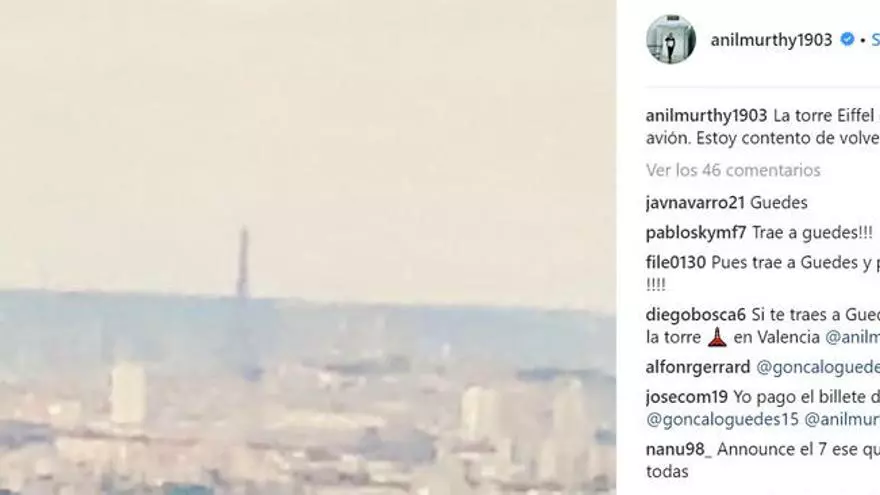Expand Ver los 46 comentarios
The height and width of the screenshot is (495, 880).
[733, 170]
